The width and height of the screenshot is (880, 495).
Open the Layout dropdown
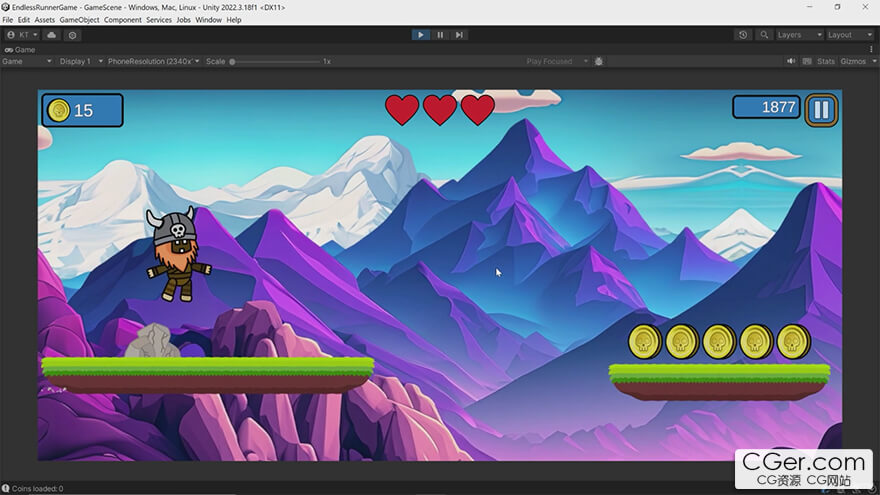[850, 35]
